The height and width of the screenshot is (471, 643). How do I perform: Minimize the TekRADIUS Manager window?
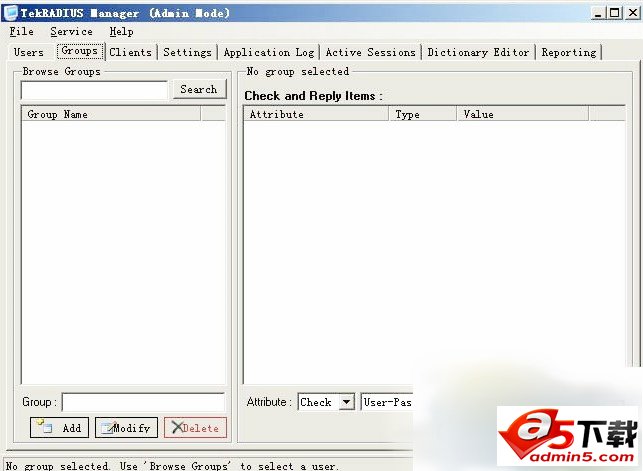coord(598,13)
